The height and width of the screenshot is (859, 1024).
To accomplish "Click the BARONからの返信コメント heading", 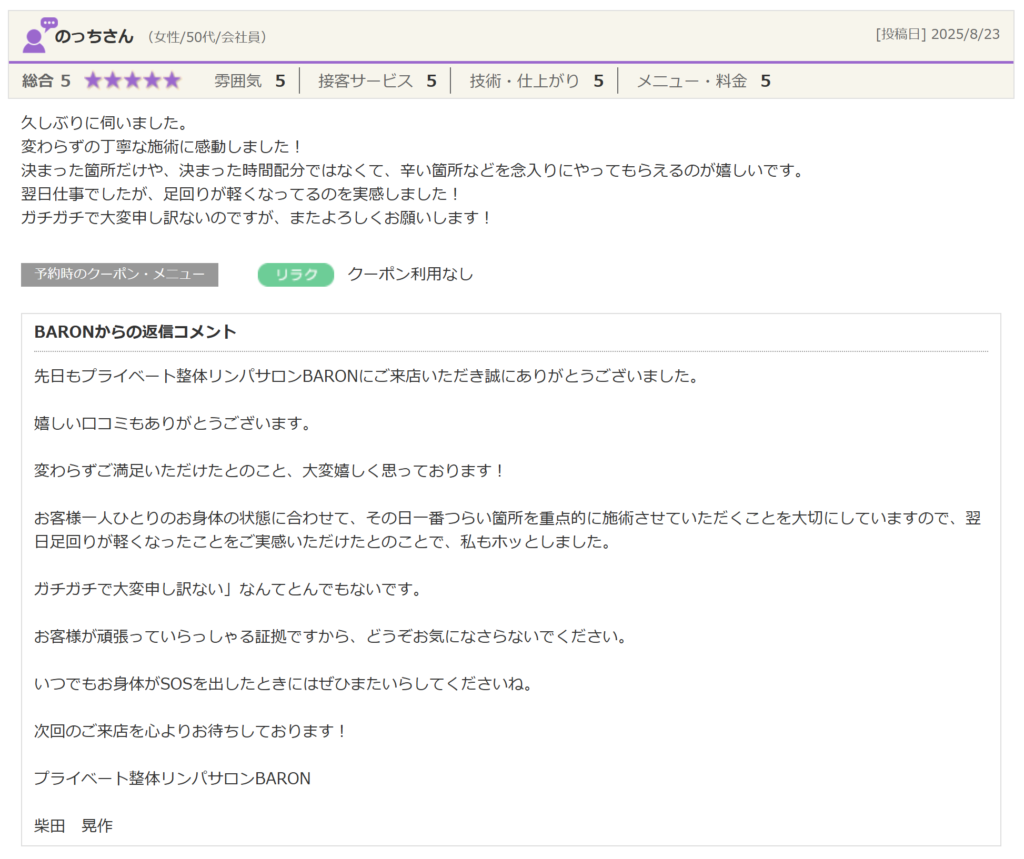I will point(135,332).
